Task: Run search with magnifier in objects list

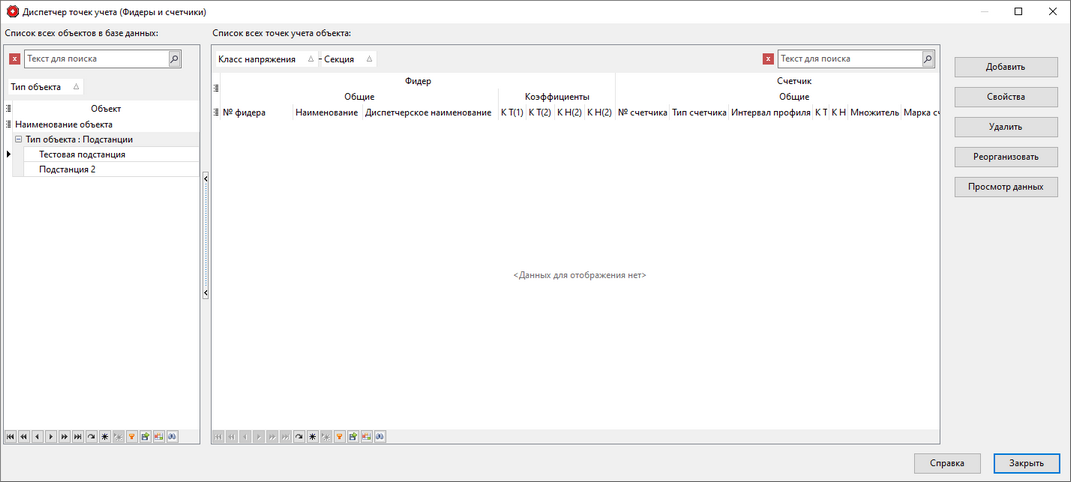Action: (175, 59)
